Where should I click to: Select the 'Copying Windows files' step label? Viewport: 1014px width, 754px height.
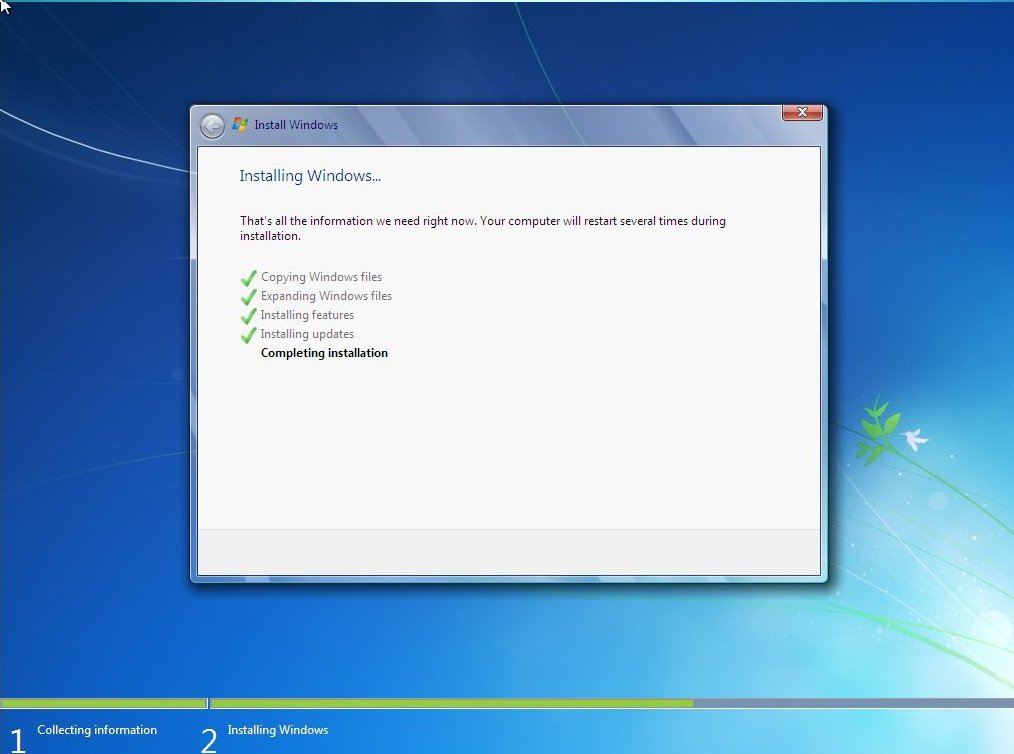click(x=321, y=277)
